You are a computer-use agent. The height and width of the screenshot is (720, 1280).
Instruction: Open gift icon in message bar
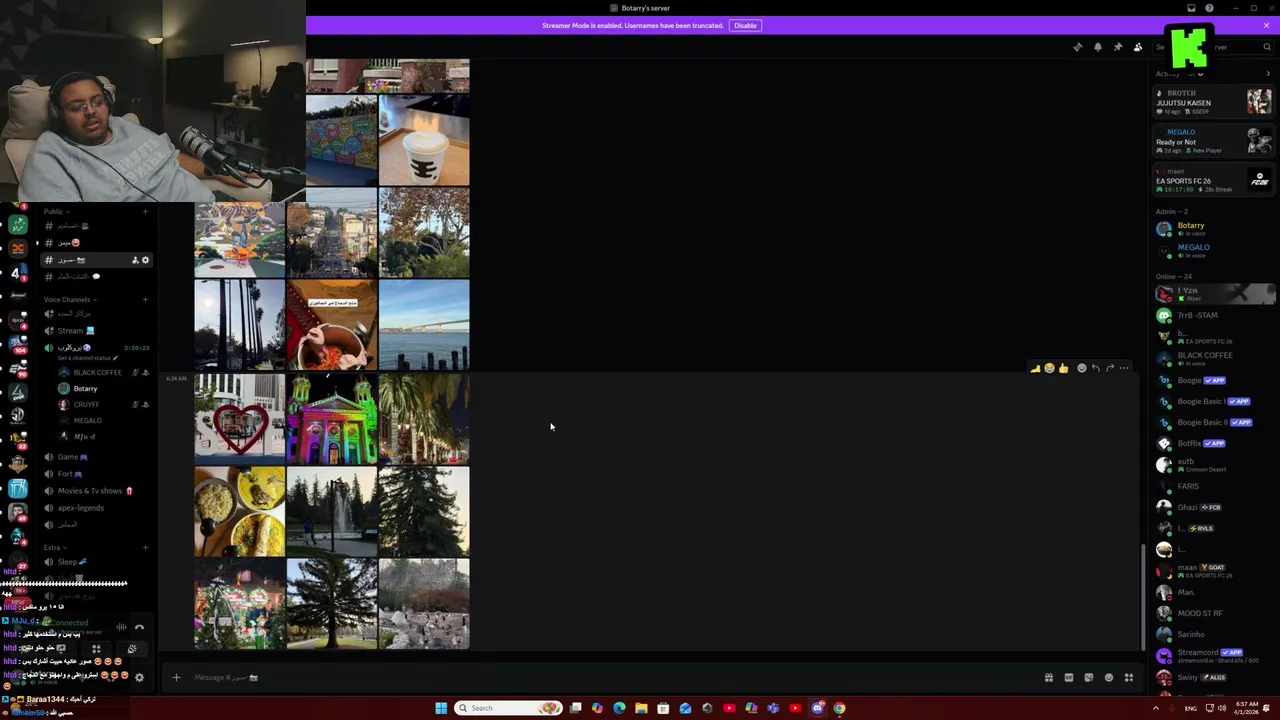(x=1048, y=677)
